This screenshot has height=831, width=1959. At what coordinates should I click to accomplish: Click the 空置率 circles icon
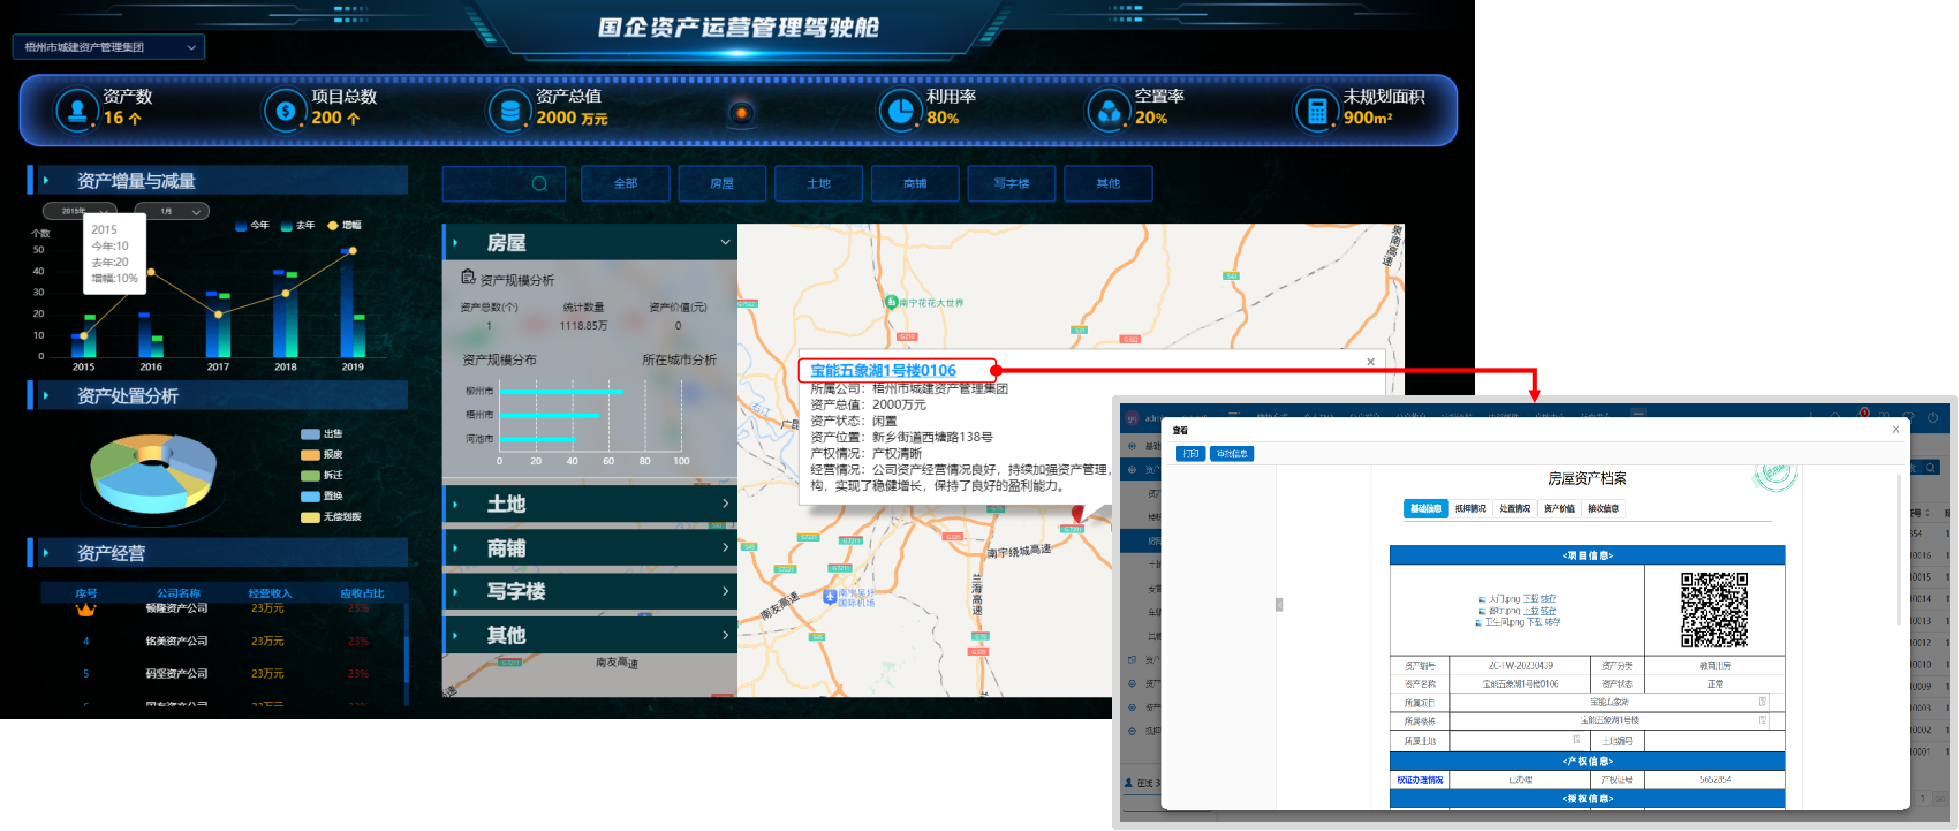click(1108, 111)
